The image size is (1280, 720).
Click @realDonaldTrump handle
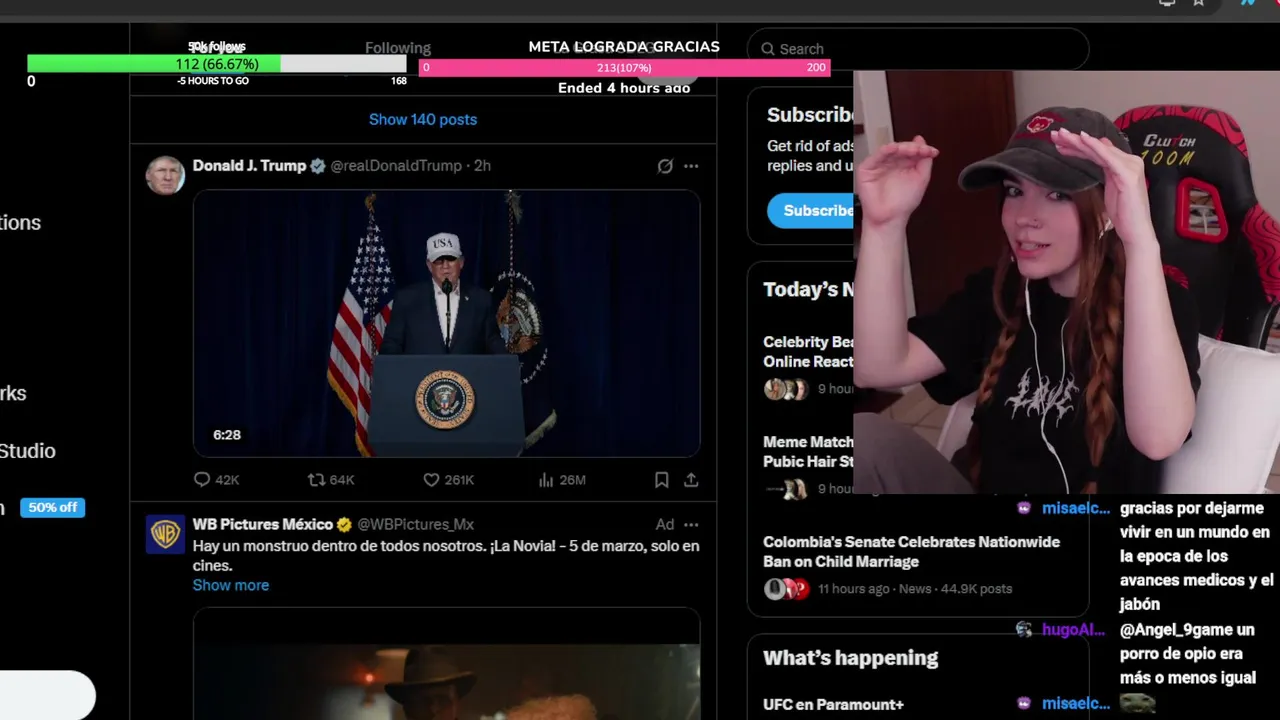396,166
